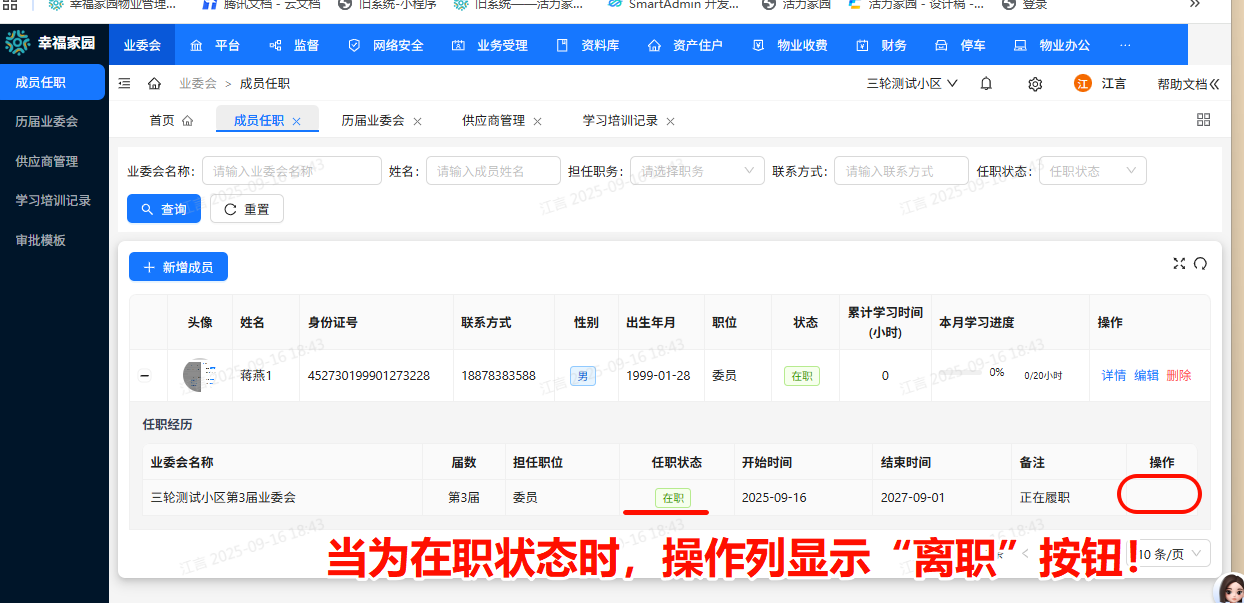
Task: Open the 担任职务 position dropdown
Action: coord(696,170)
